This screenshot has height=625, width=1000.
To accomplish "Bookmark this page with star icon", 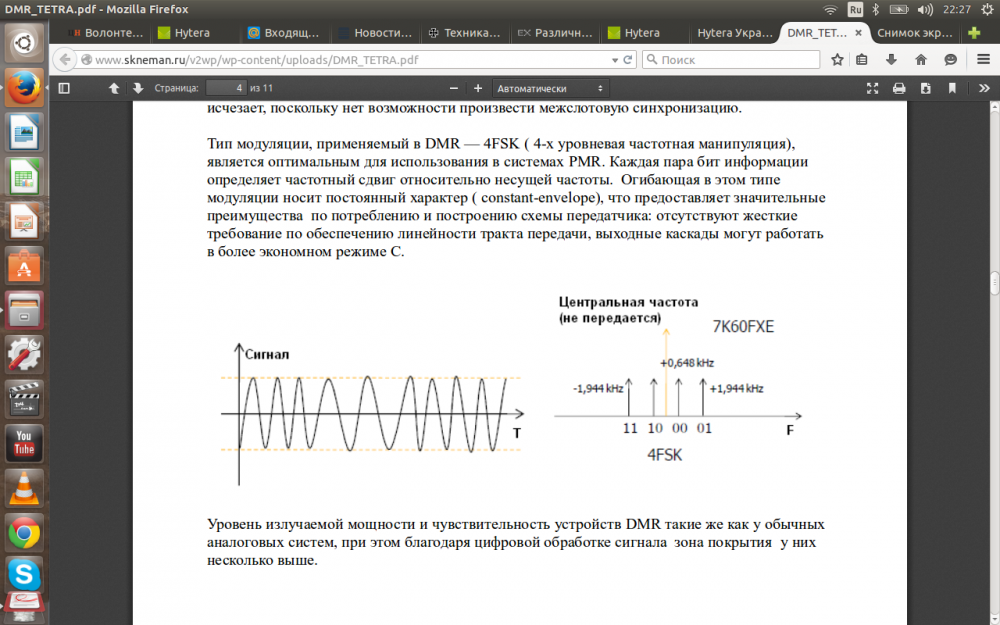I will 837,60.
